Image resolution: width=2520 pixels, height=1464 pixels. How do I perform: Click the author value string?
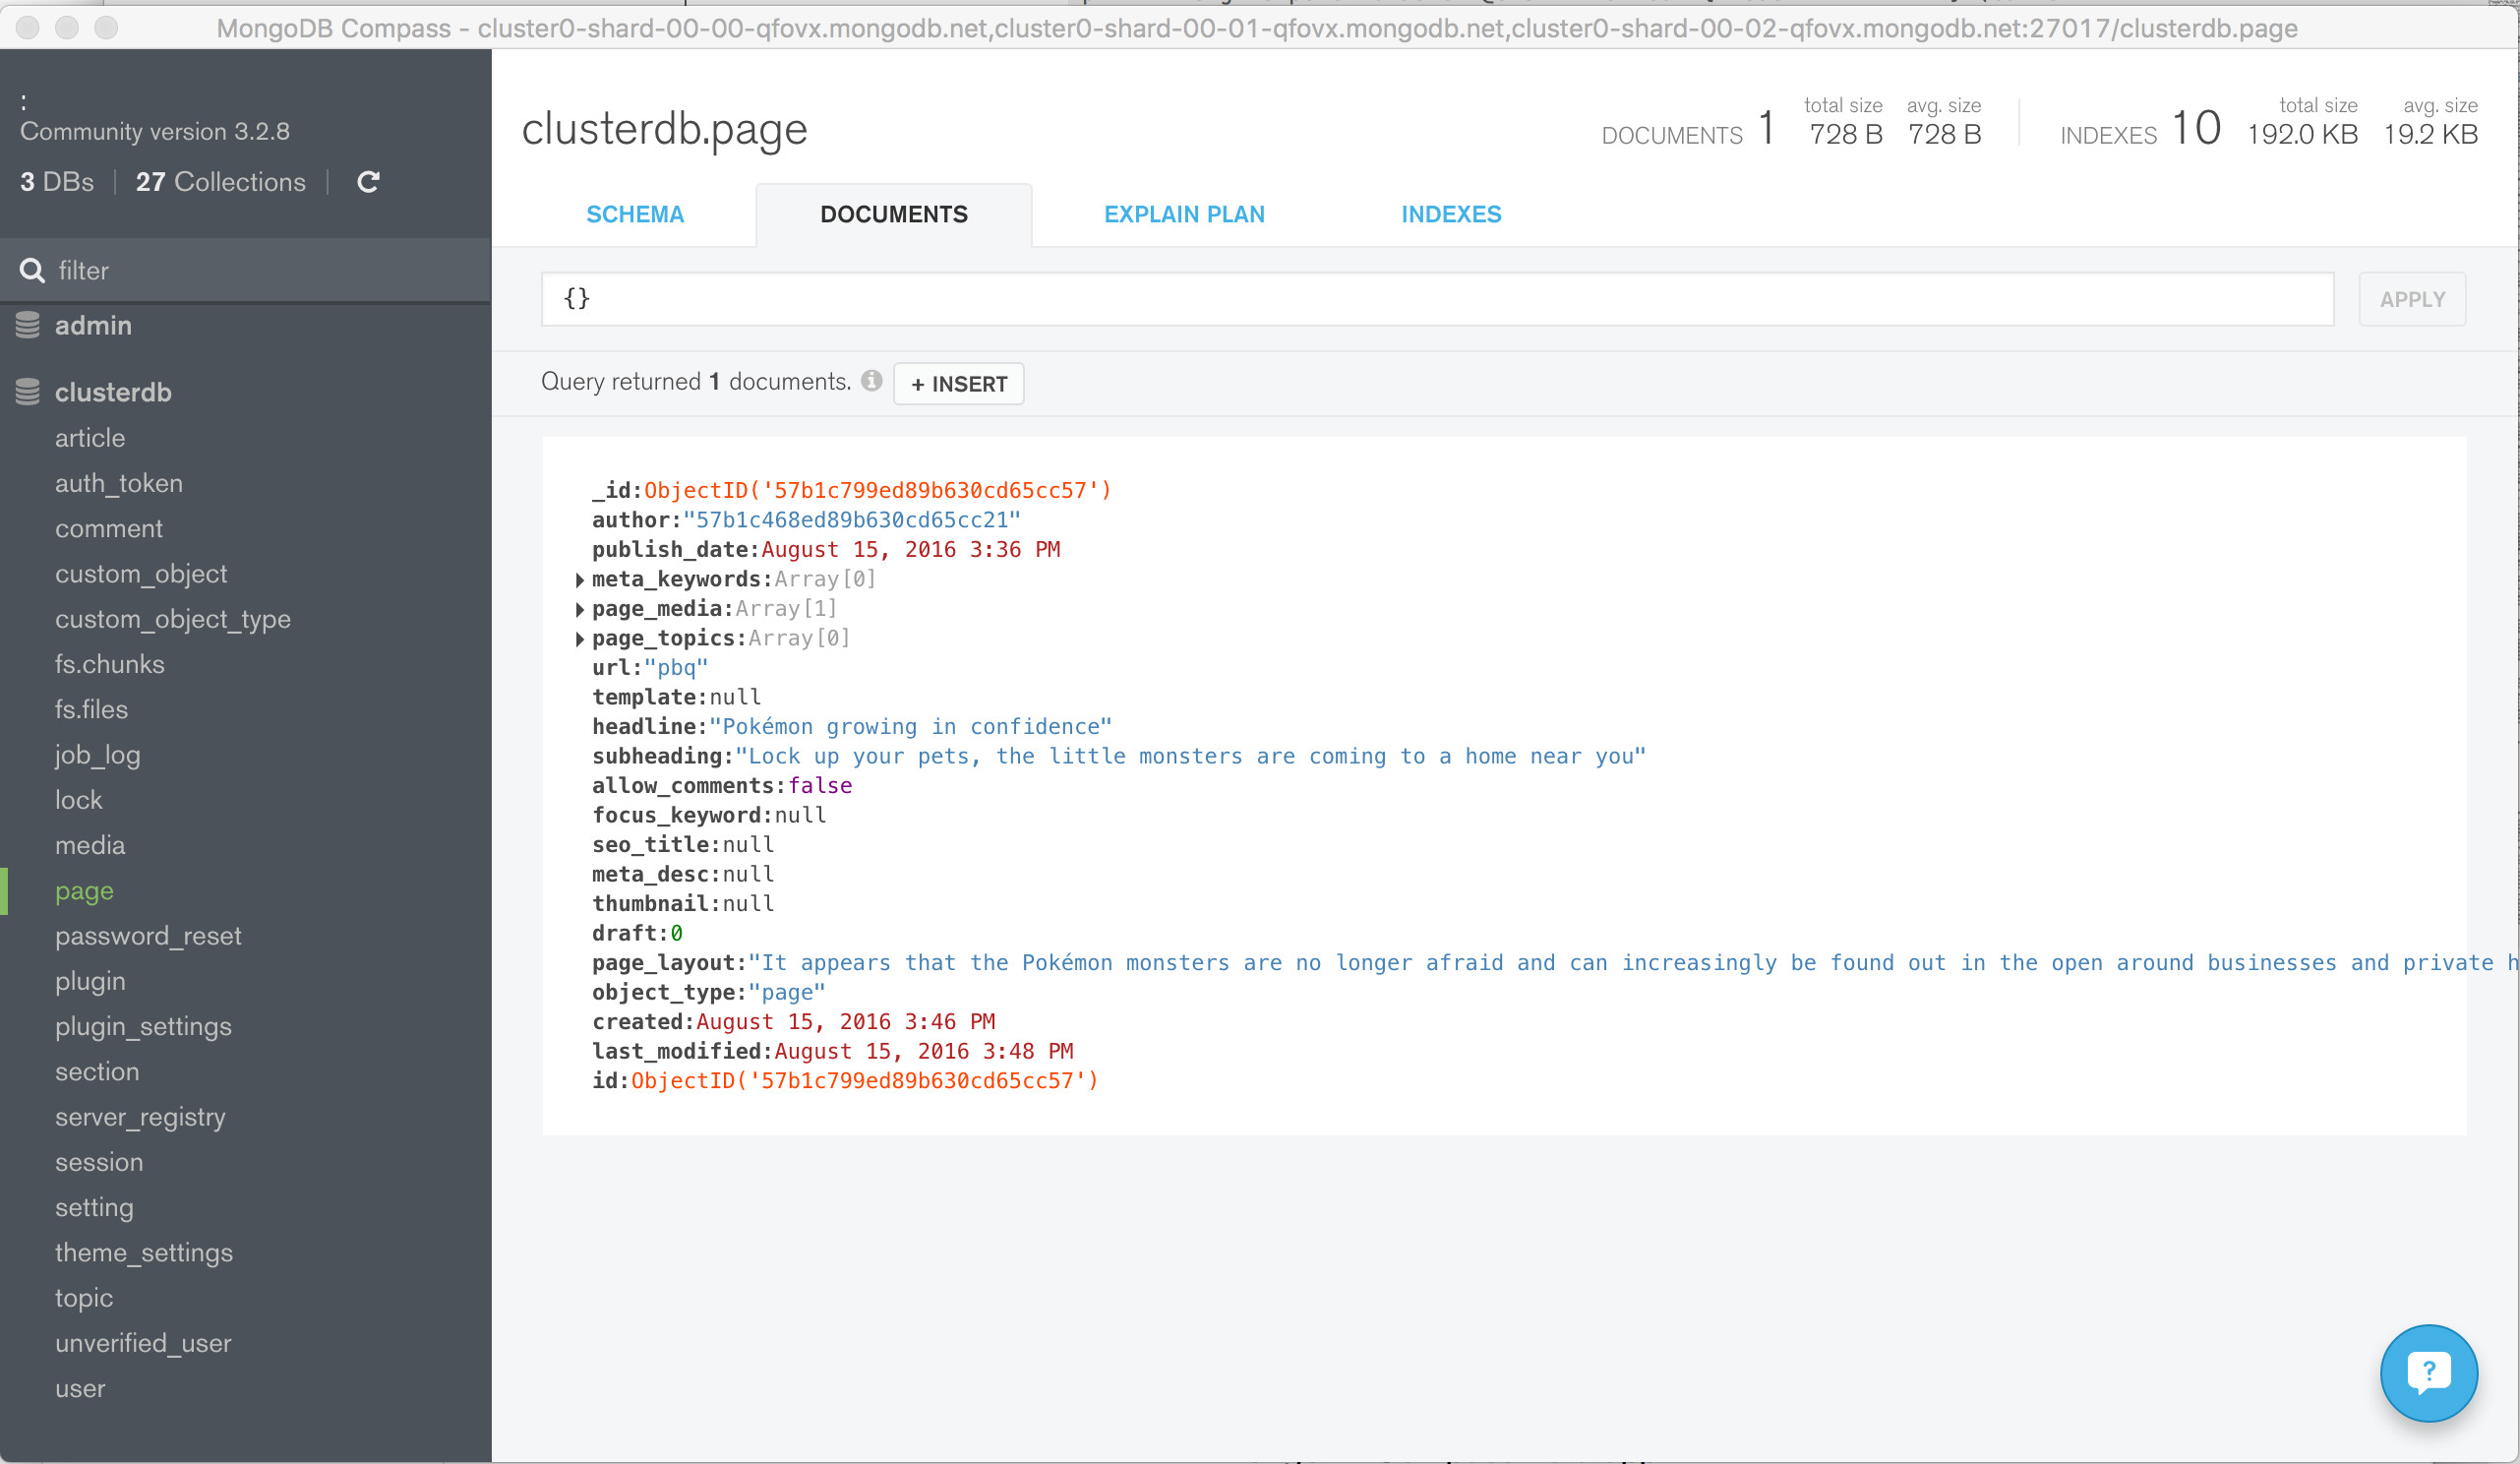pos(852,520)
